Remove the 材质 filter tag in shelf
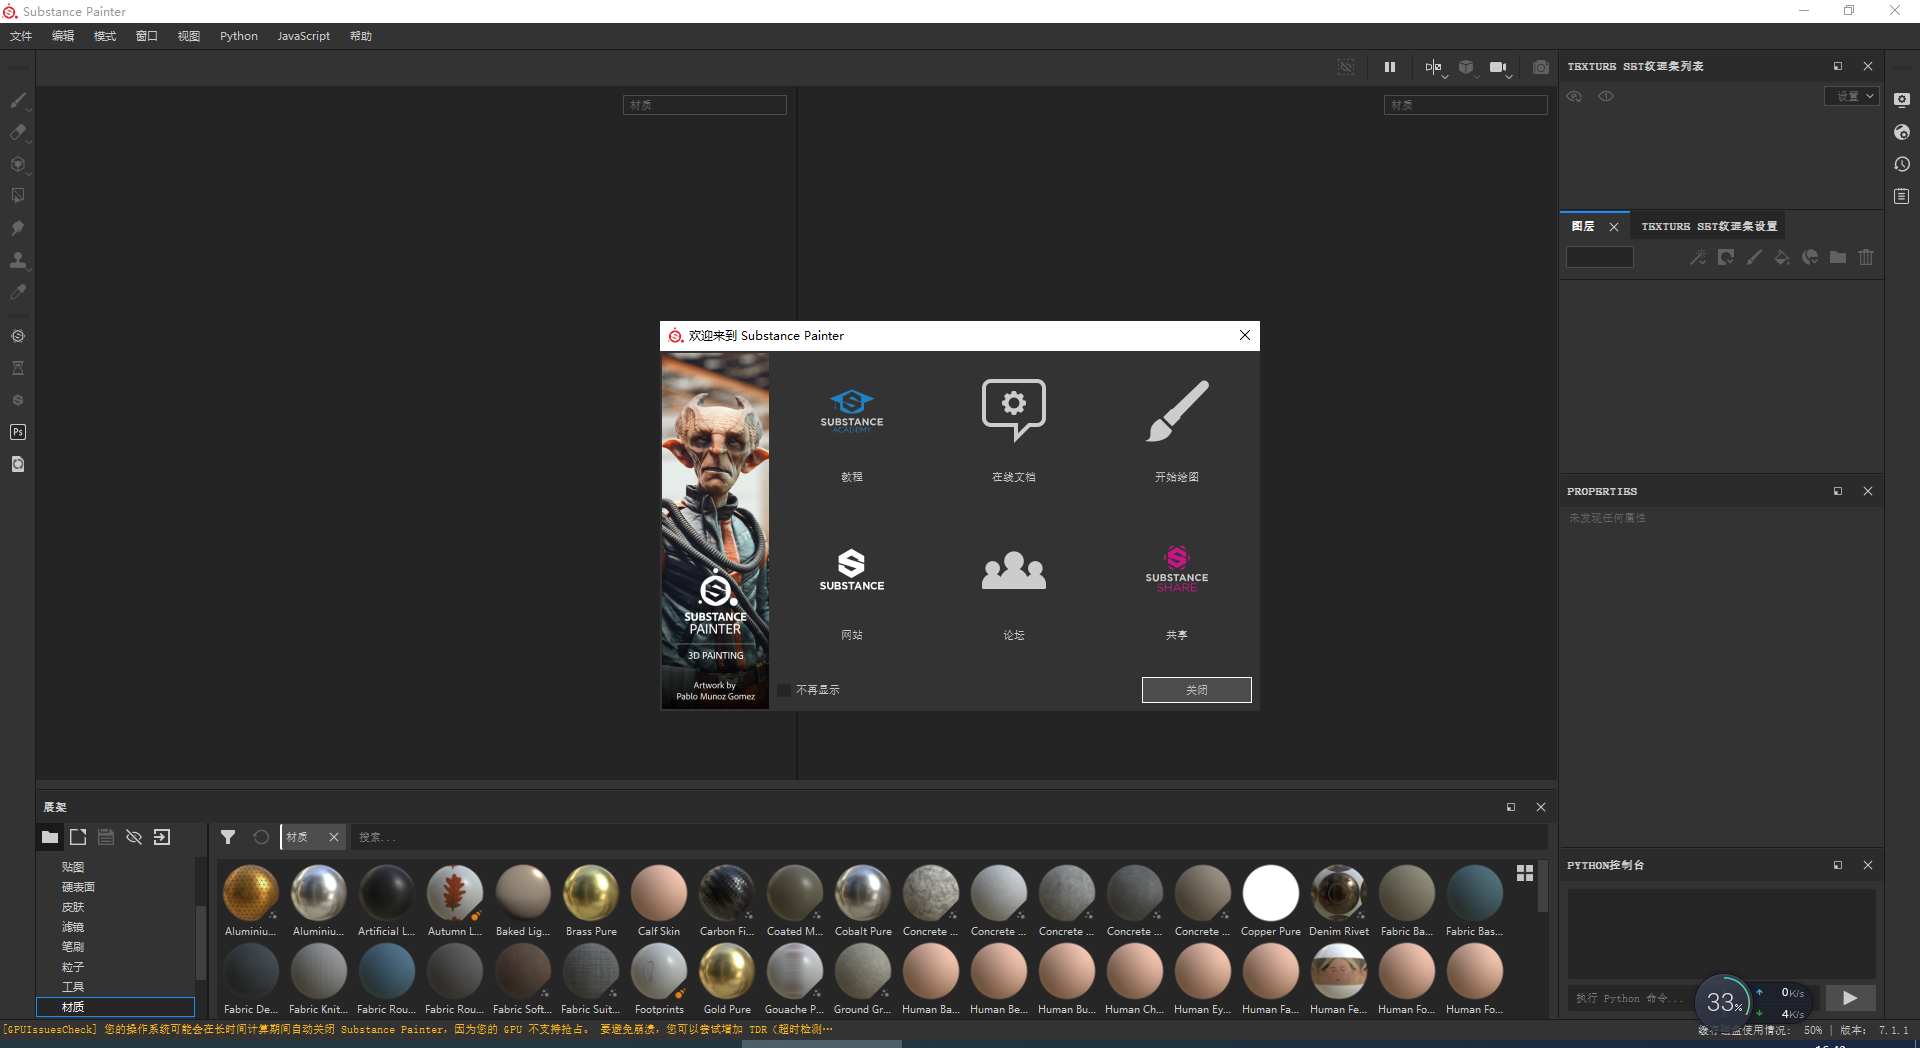1920x1048 pixels. tap(334, 837)
